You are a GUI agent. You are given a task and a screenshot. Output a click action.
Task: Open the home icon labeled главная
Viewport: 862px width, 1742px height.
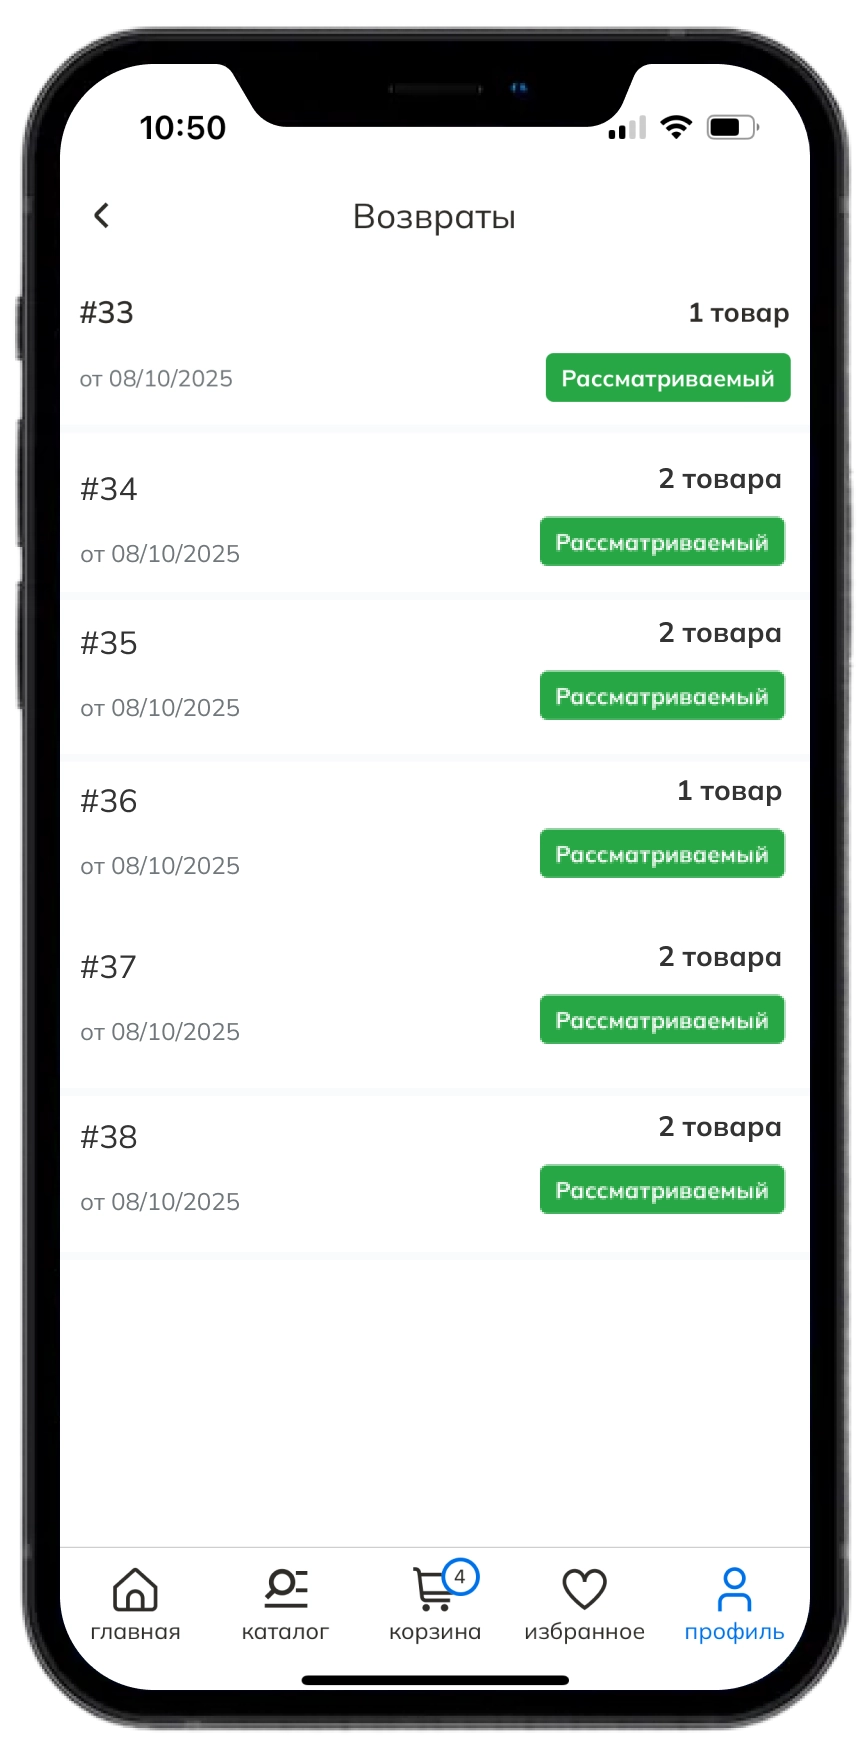click(135, 1590)
